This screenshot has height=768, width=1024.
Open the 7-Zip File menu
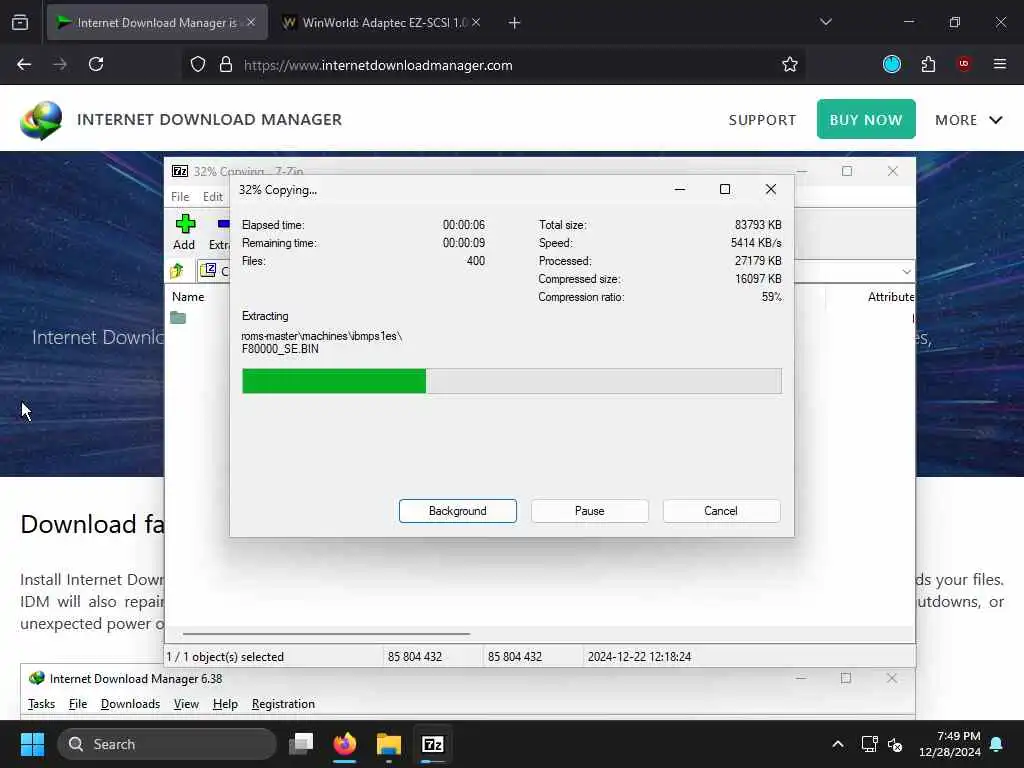pos(180,197)
